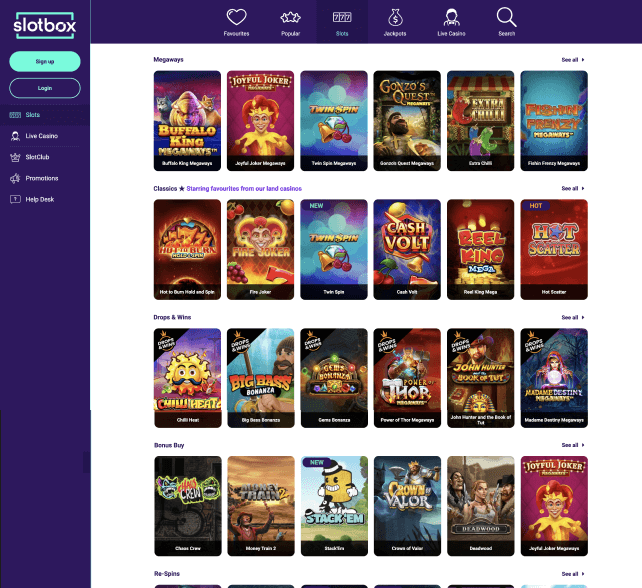Open Buffalo King Megaways game
The width and height of the screenshot is (642, 588).
click(x=187, y=121)
